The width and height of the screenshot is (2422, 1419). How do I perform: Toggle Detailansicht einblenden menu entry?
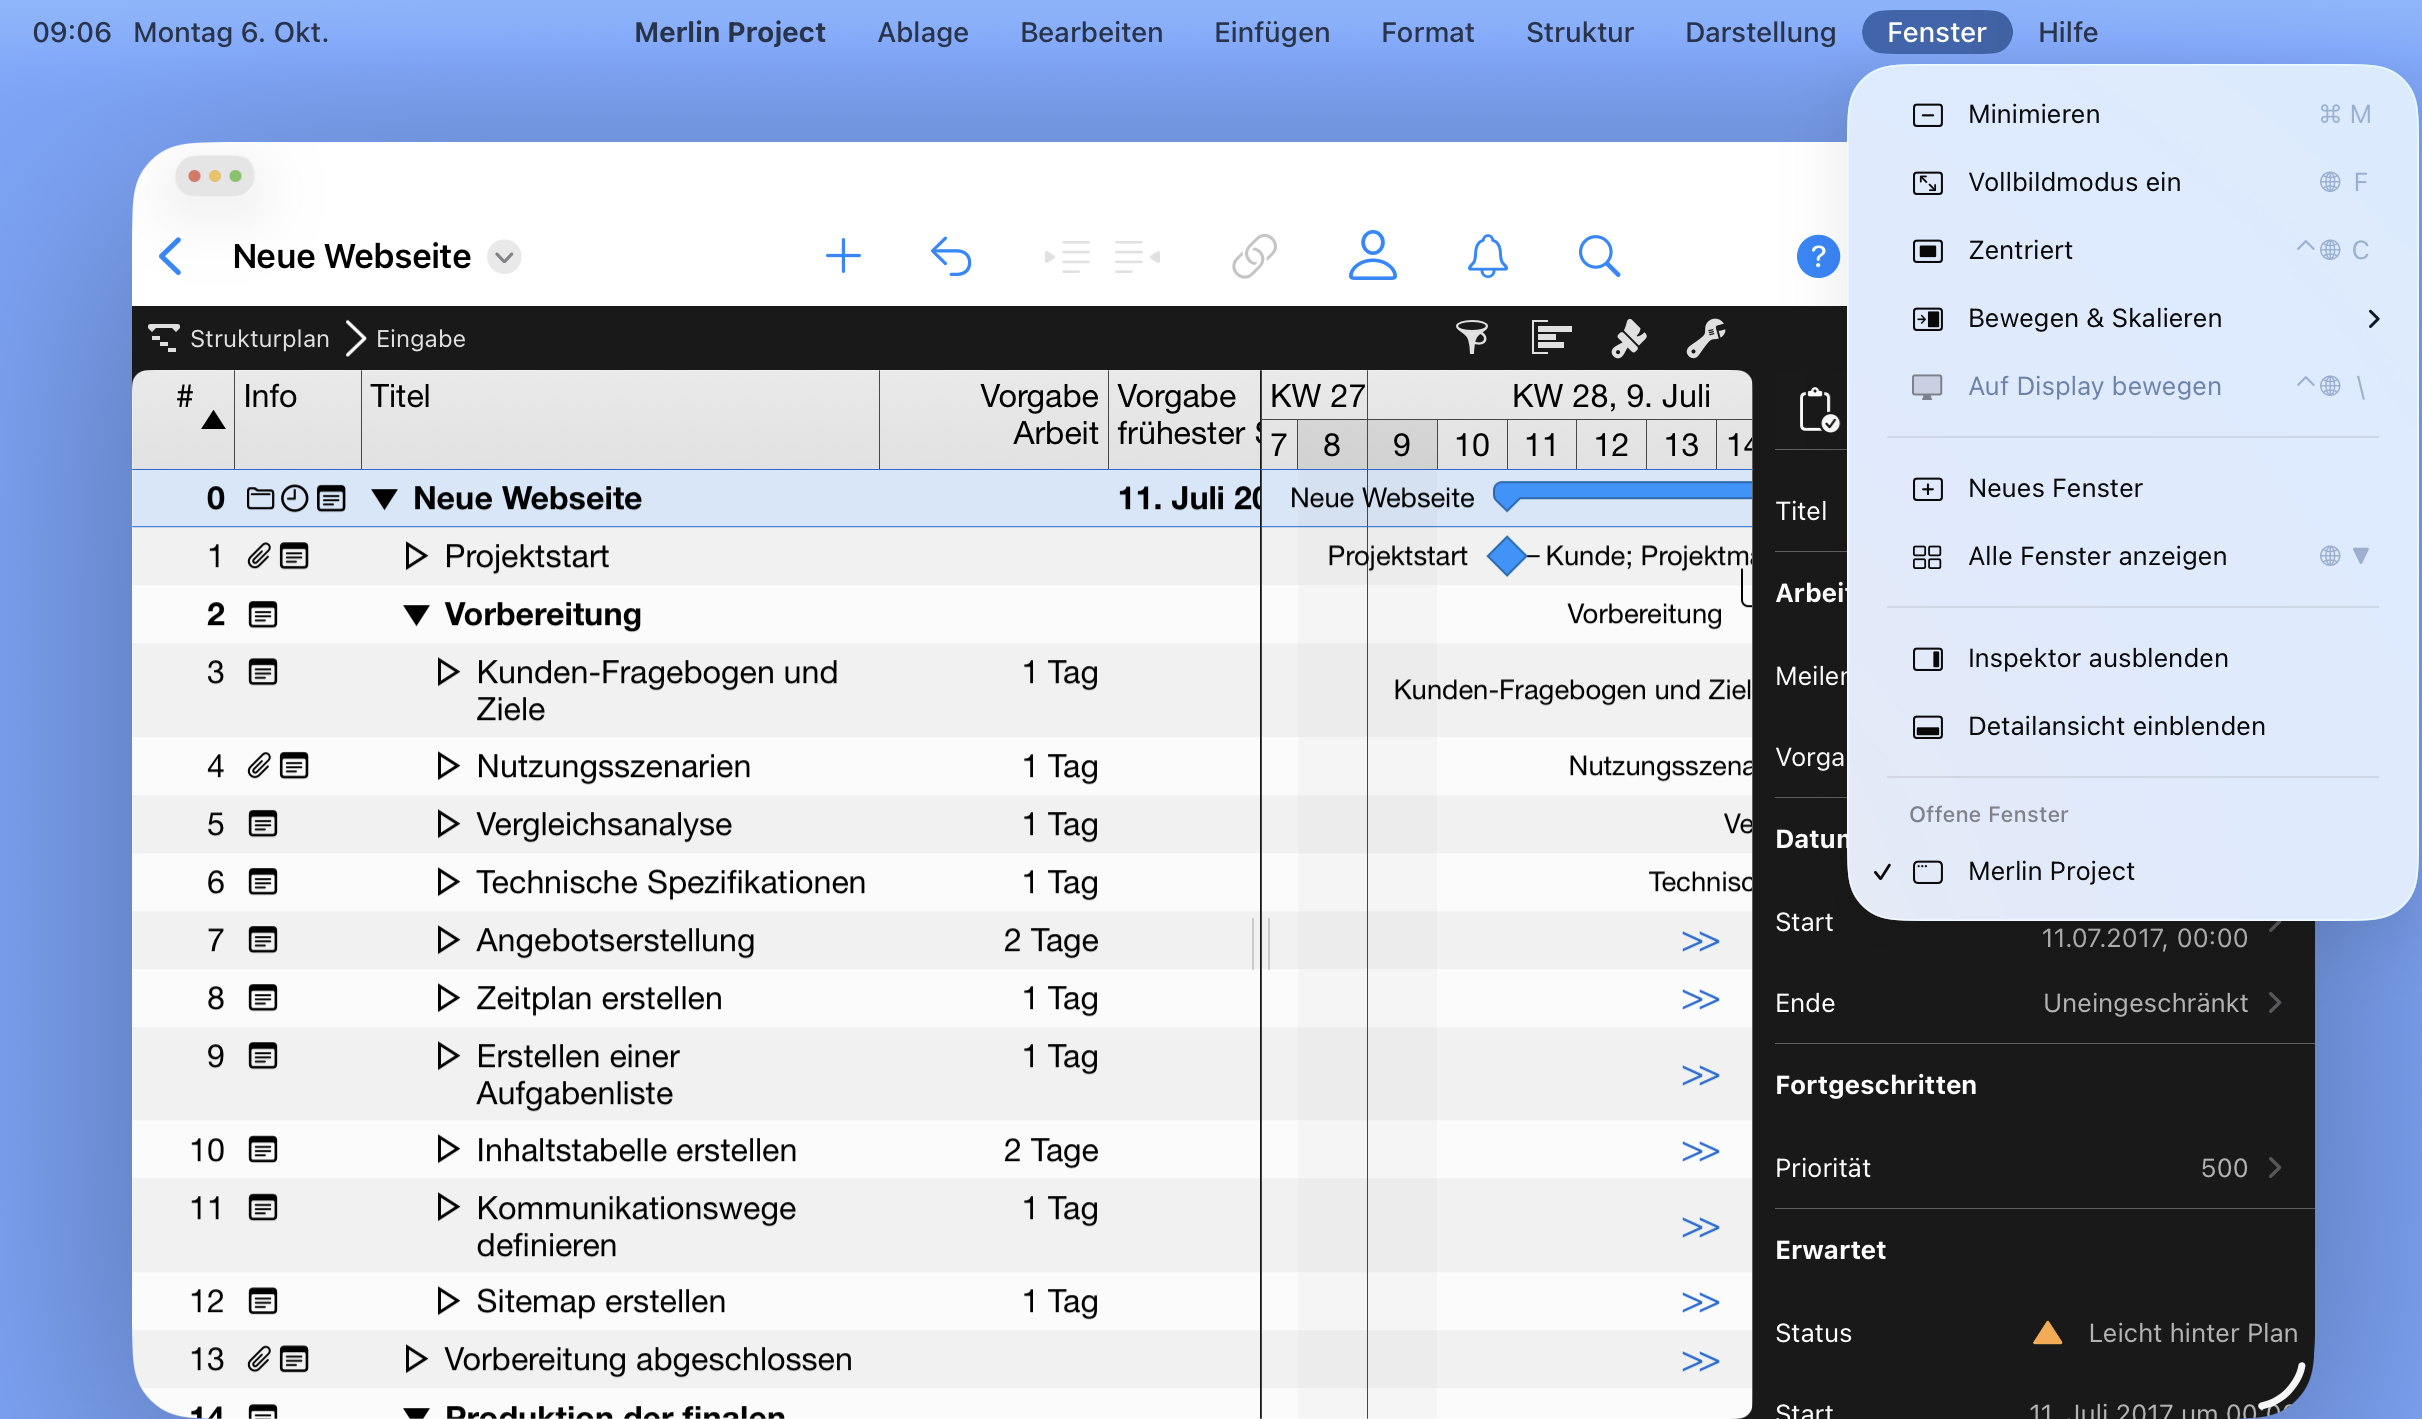coord(2115,727)
